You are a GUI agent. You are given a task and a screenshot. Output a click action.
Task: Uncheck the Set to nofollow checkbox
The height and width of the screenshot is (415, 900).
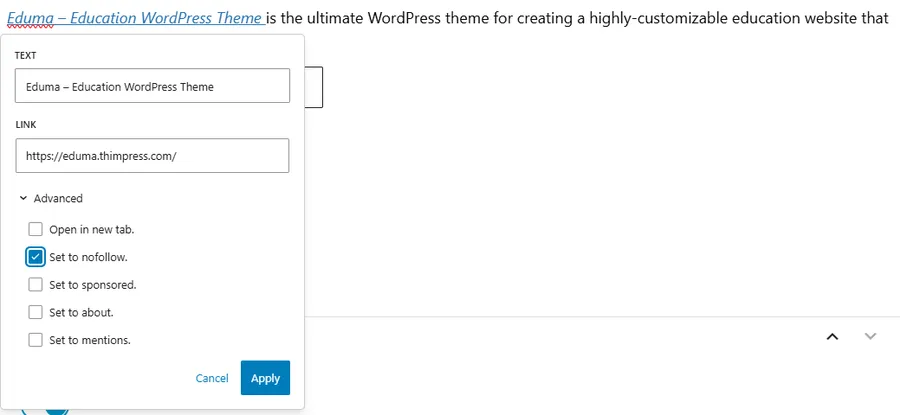point(36,257)
